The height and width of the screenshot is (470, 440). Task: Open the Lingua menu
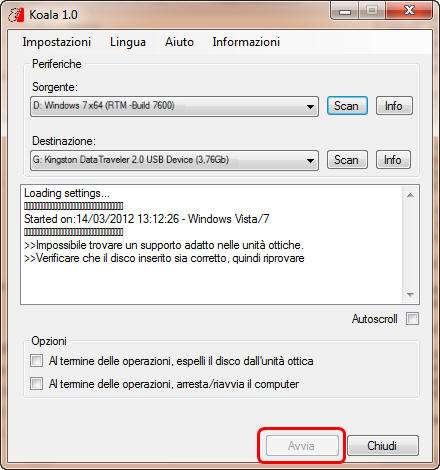[x=128, y=42]
